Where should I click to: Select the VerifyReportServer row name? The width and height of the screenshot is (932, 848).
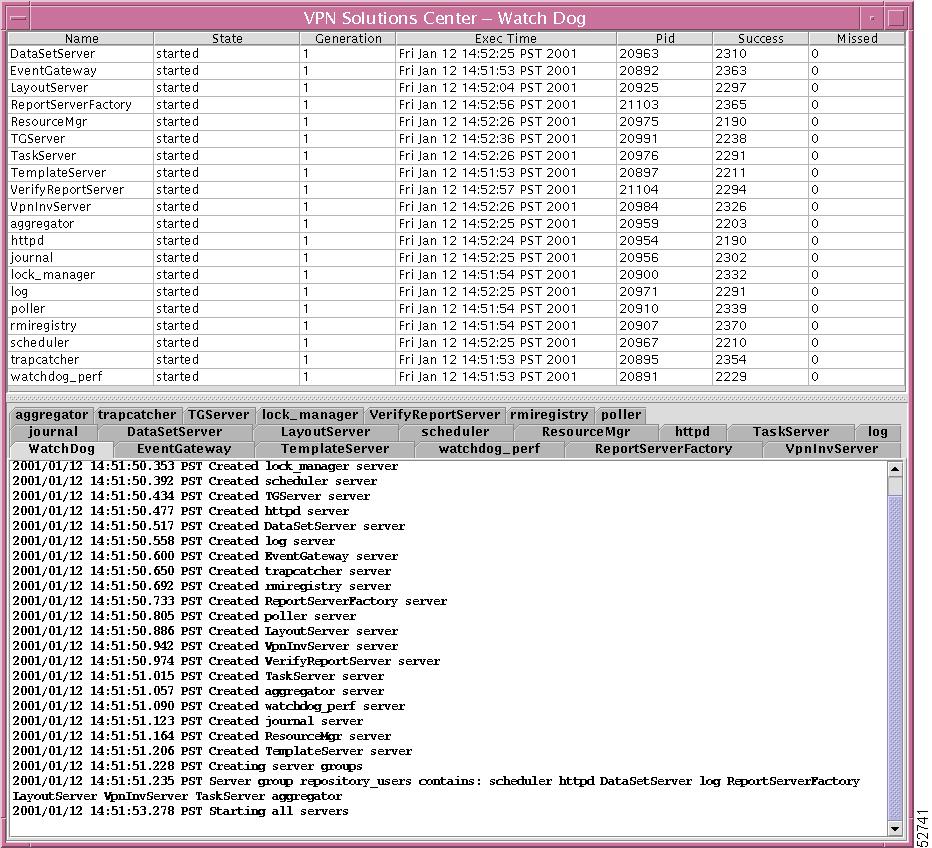67,190
